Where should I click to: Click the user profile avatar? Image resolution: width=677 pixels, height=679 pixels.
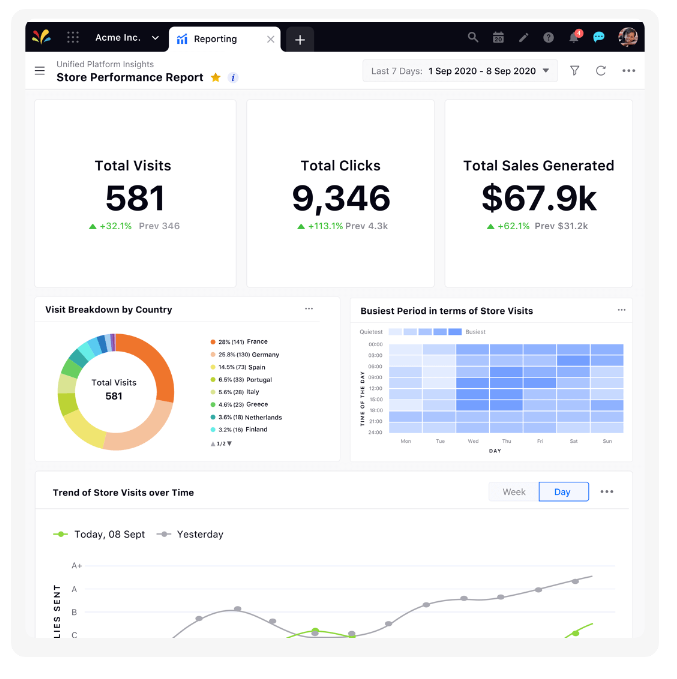[x=628, y=38]
